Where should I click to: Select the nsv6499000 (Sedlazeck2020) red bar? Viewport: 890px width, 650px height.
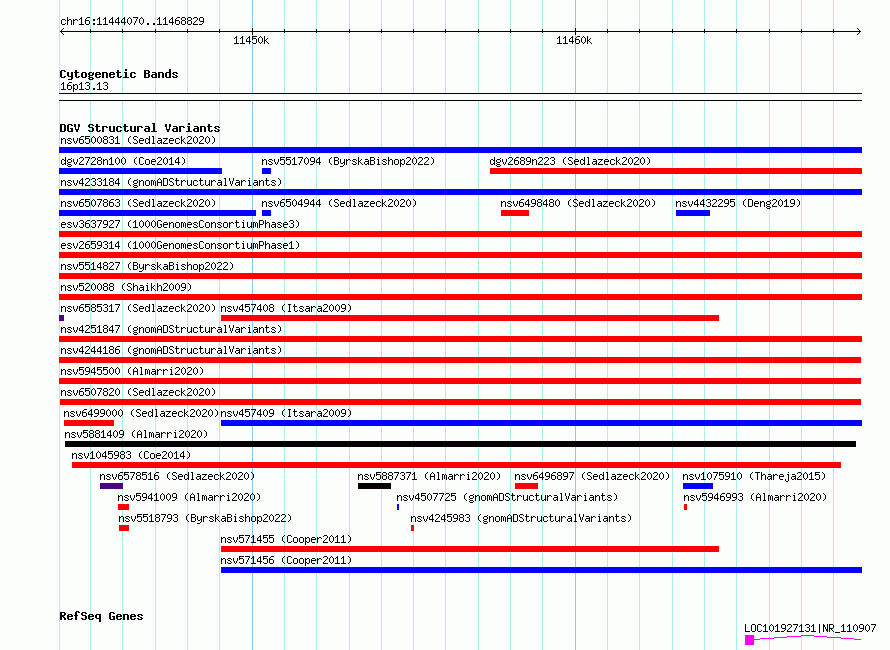(89, 423)
